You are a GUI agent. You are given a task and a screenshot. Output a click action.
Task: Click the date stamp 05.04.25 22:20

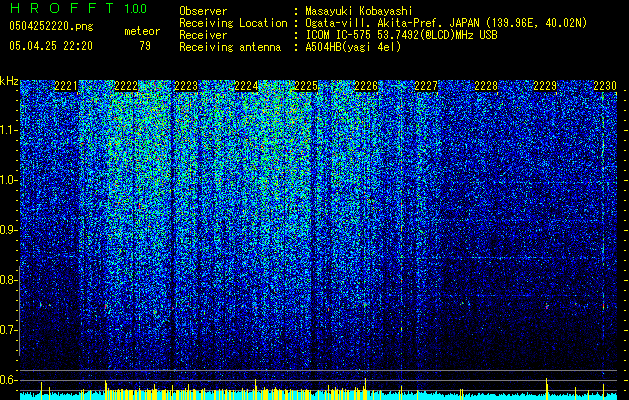pos(51,46)
